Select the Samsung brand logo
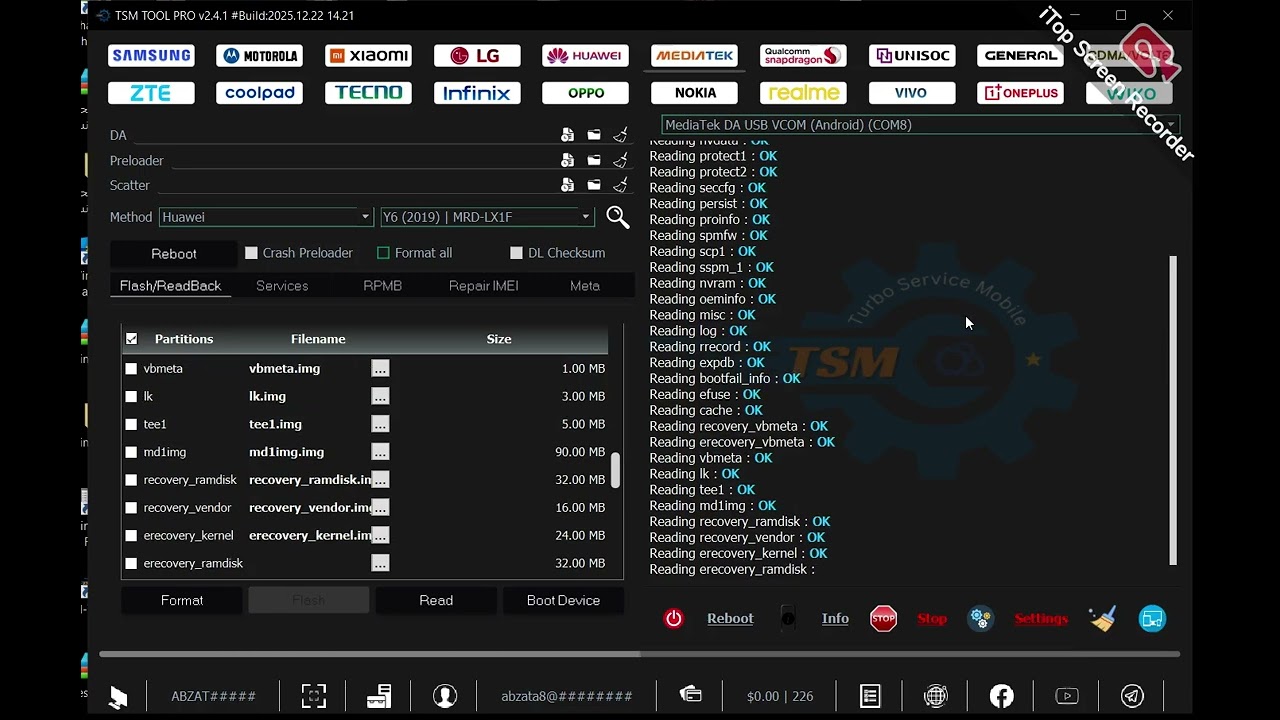Viewport: 1280px width, 720px height. tap(151, 56)
